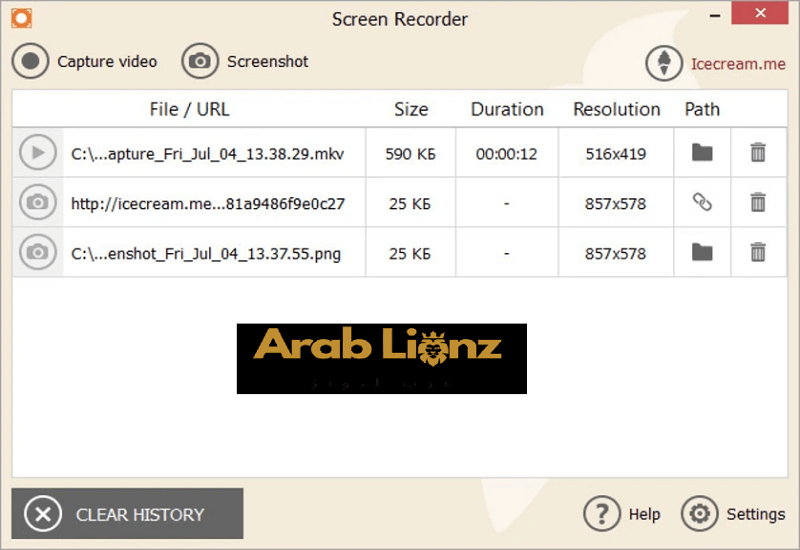Select the C:\...apture_Fri_Jul_04_13.38.29.mkv file name
800x550 pixels.
207,154
